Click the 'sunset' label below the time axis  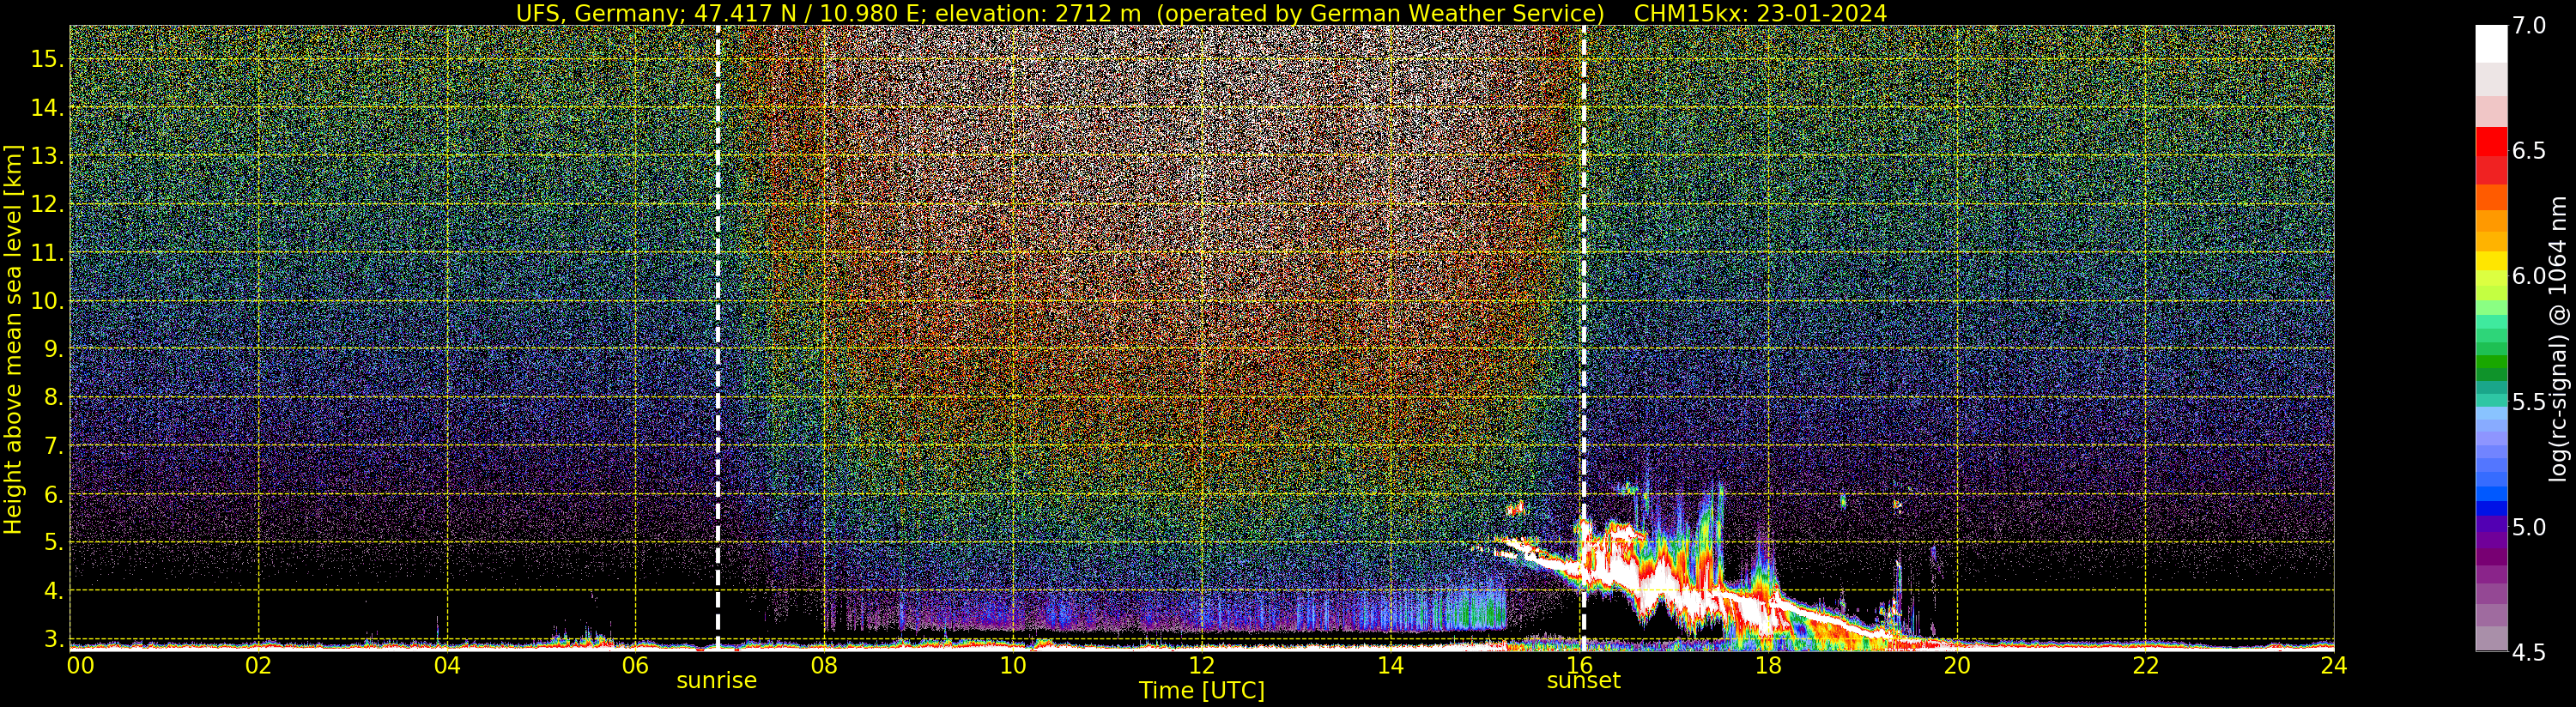(x=1583, y=681)
